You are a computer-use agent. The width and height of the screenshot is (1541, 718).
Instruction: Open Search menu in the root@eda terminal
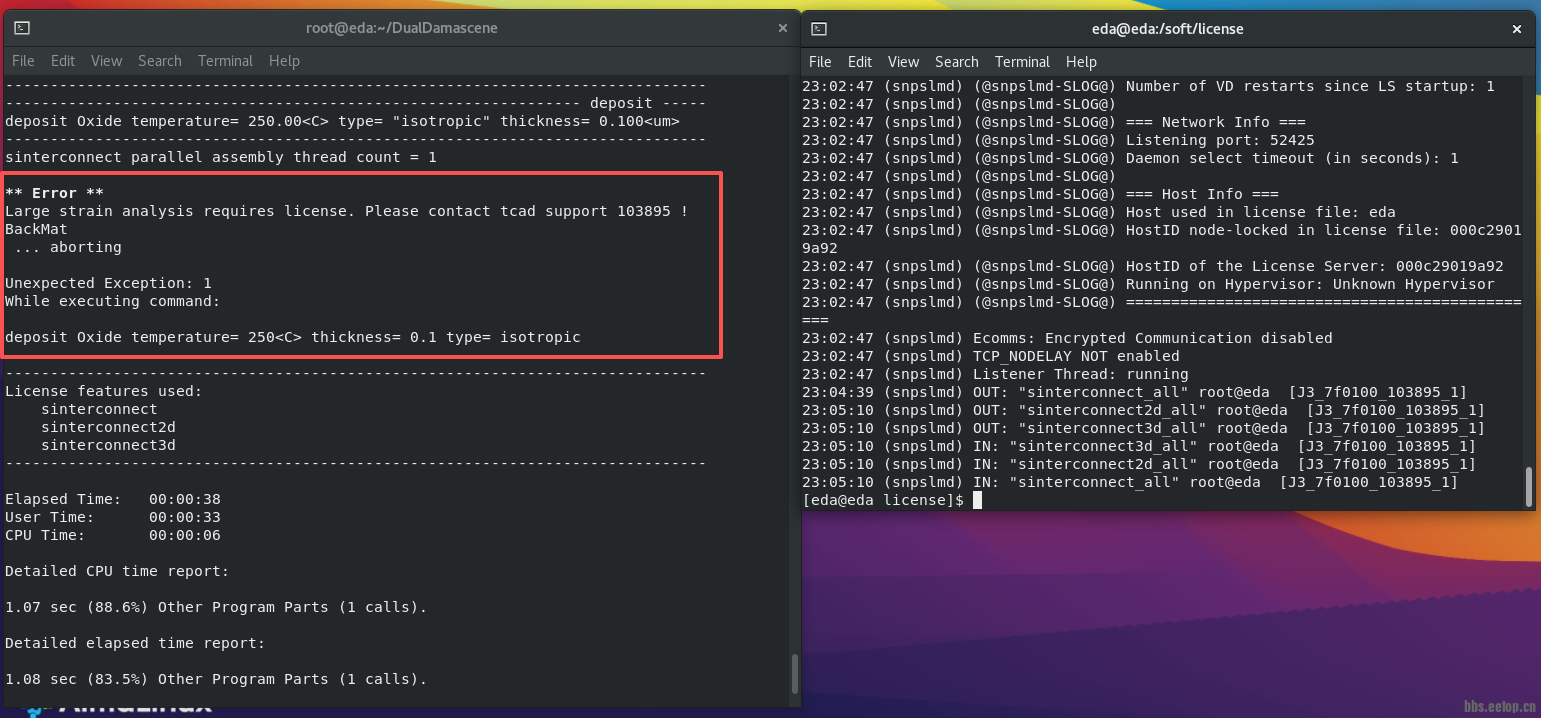(x=160, y=61)
